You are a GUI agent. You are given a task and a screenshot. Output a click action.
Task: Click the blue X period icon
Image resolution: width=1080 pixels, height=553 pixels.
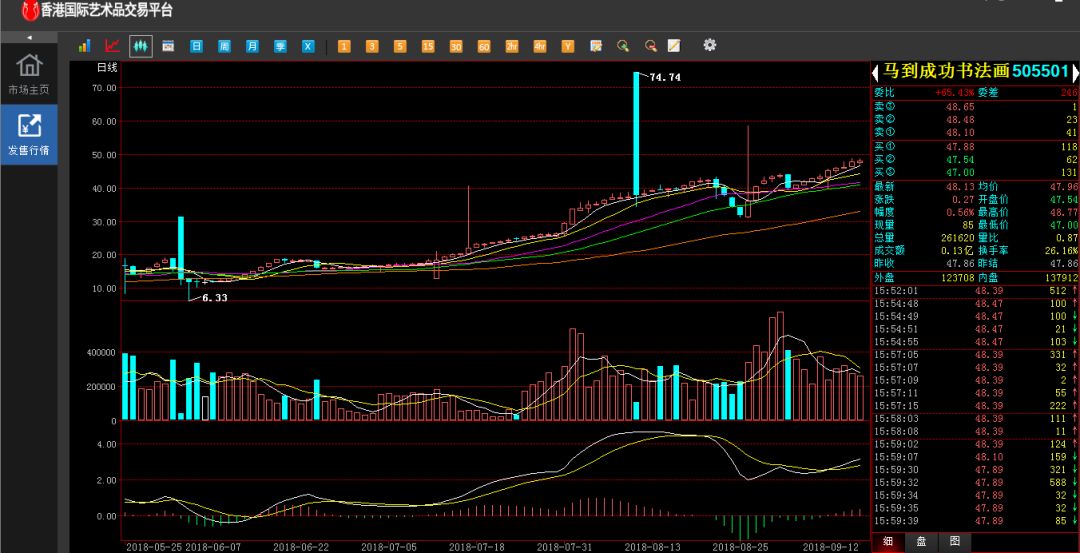coord(309,46)
